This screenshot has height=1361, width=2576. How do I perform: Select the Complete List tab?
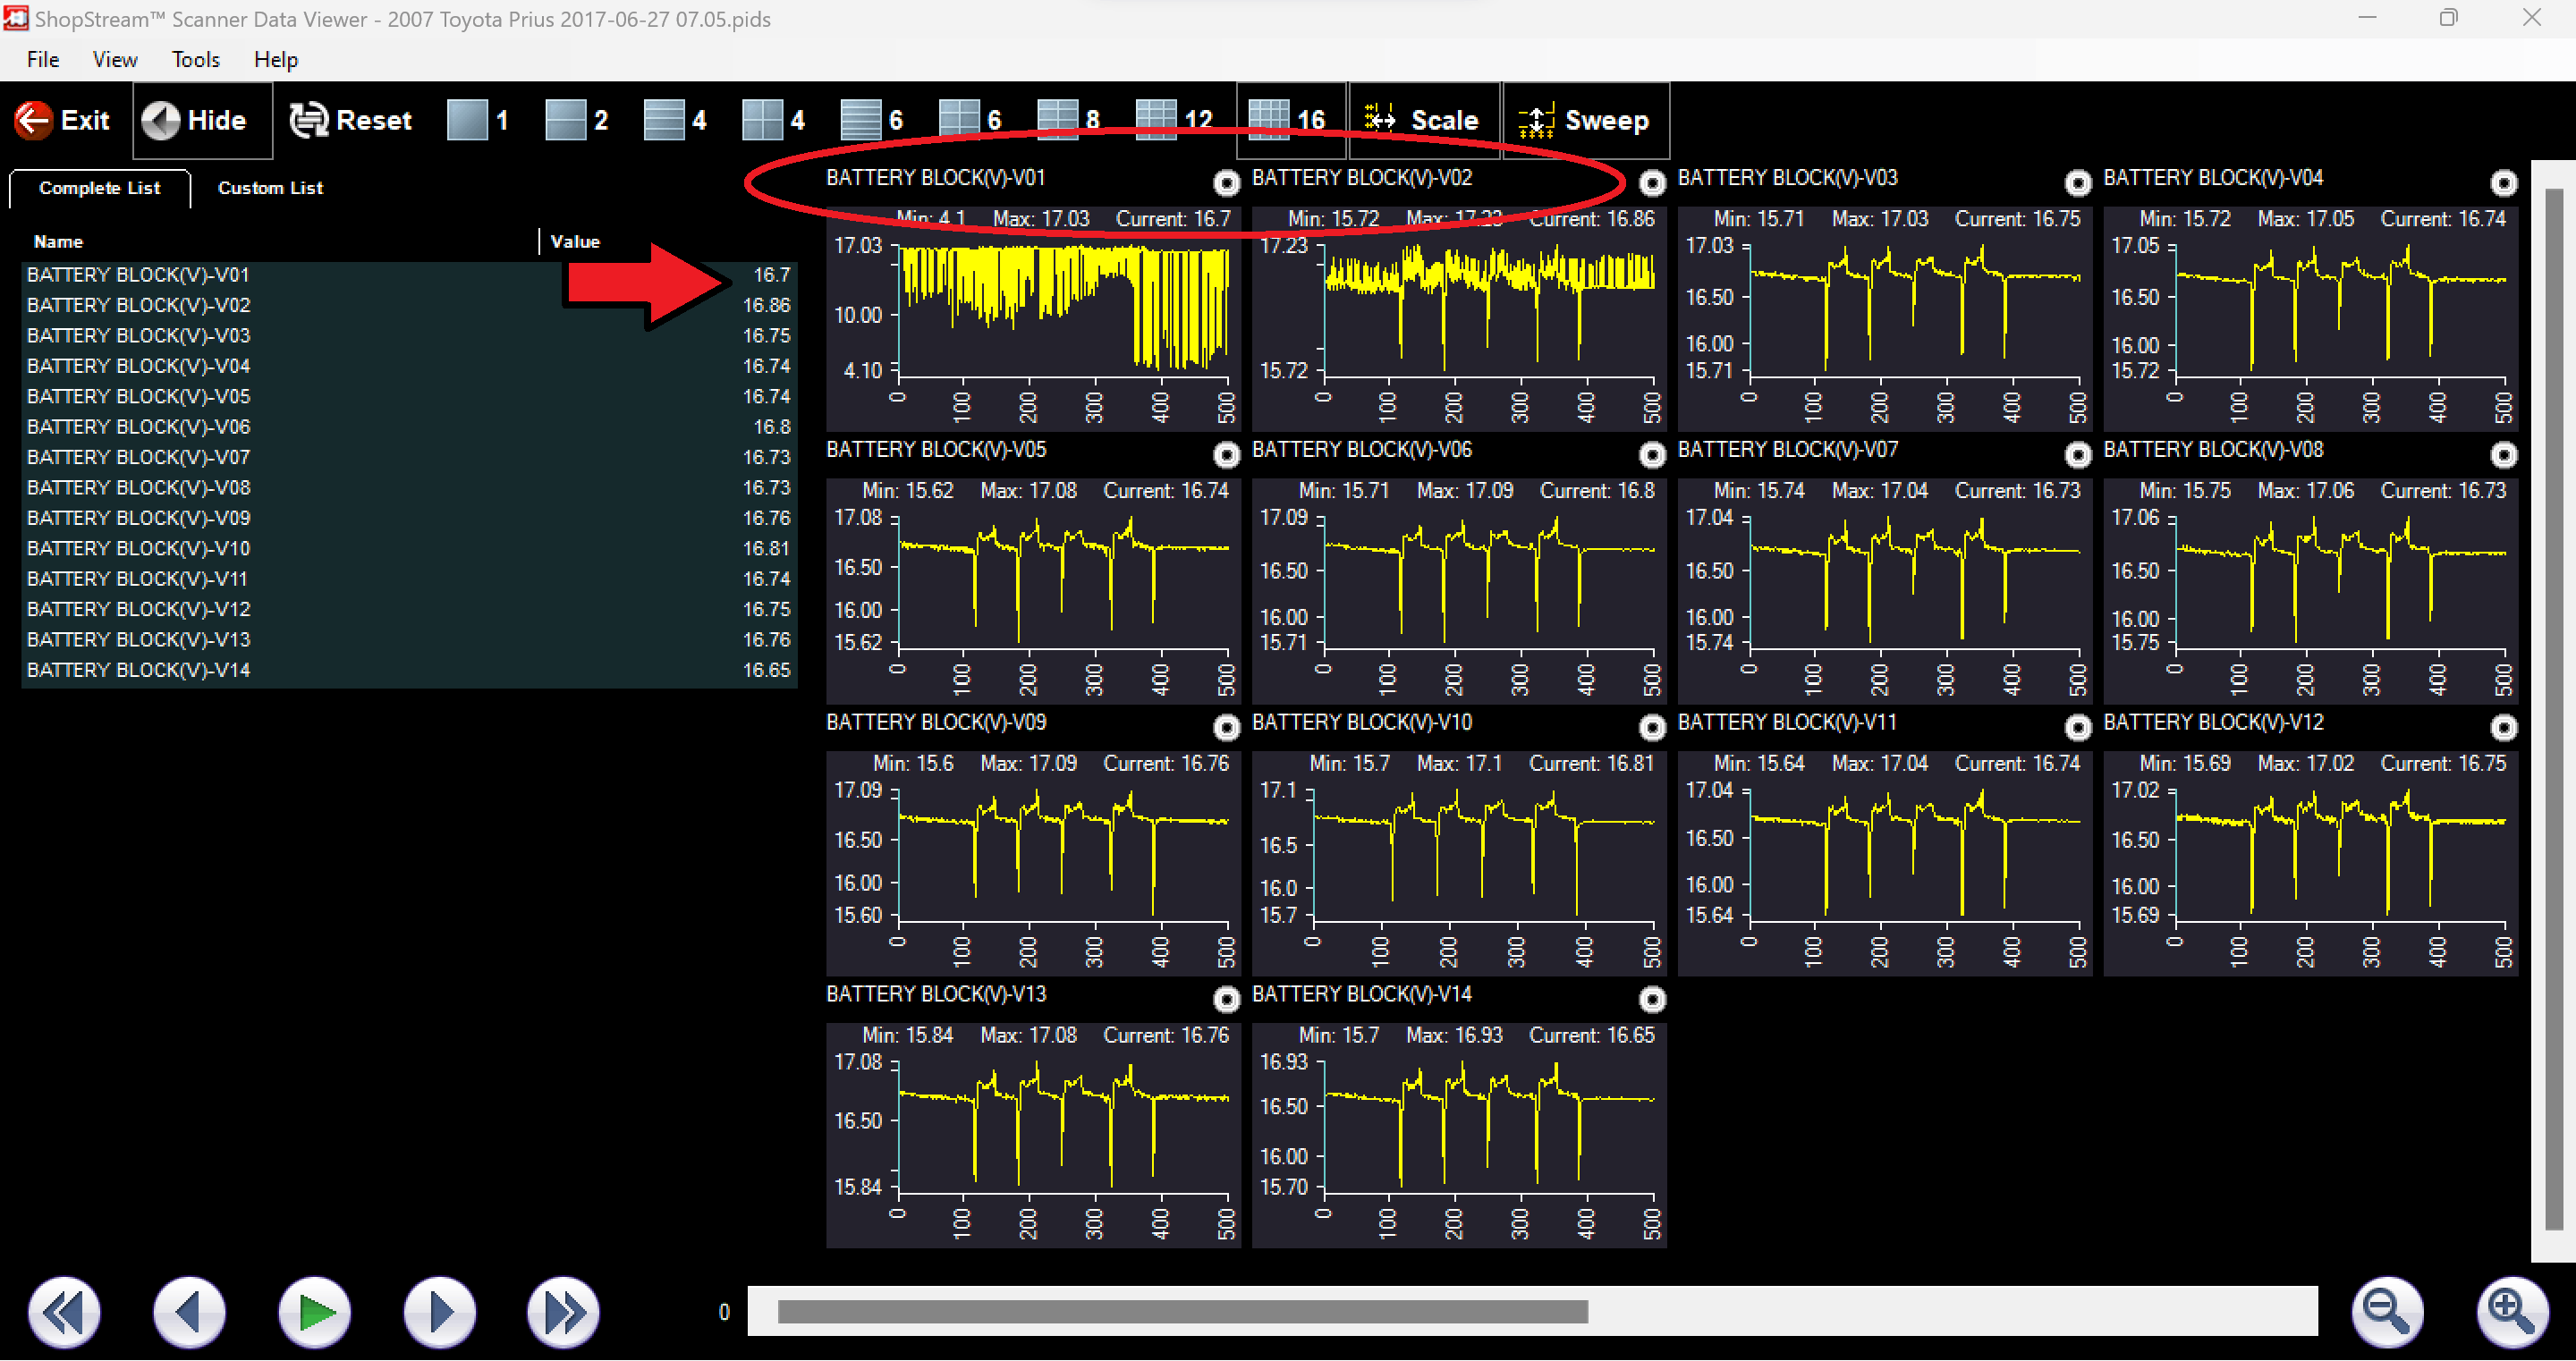coord(99,187)
